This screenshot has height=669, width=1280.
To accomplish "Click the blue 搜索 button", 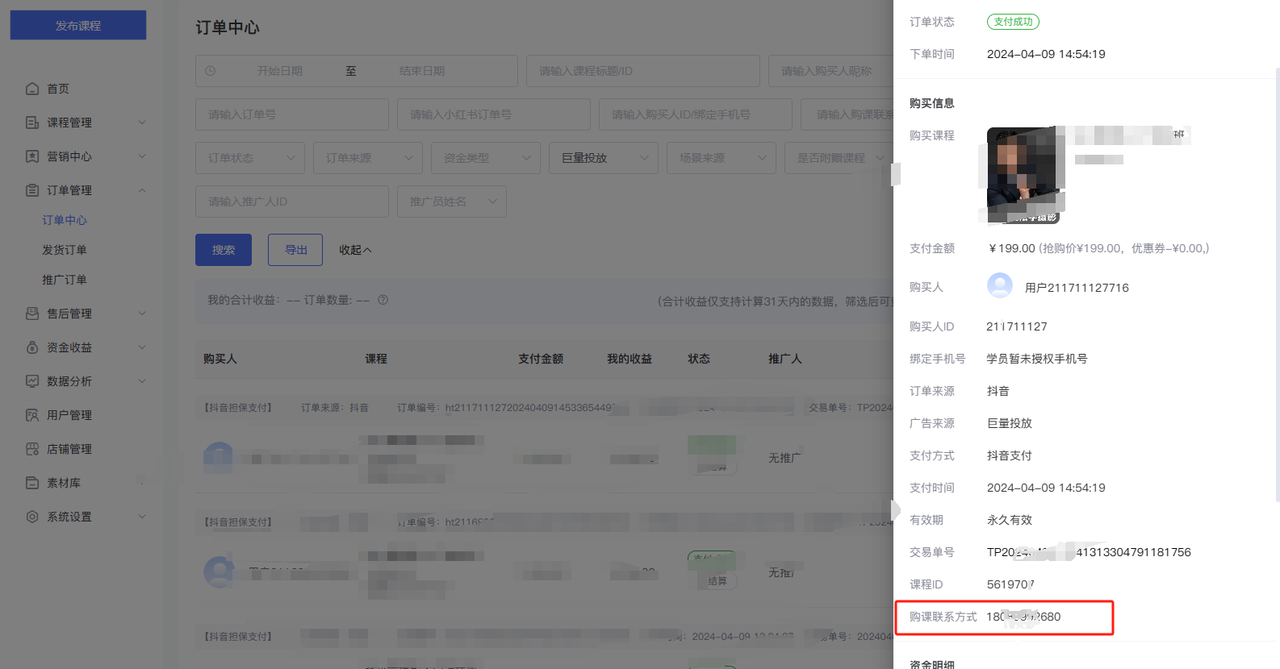I will (223, 250).
